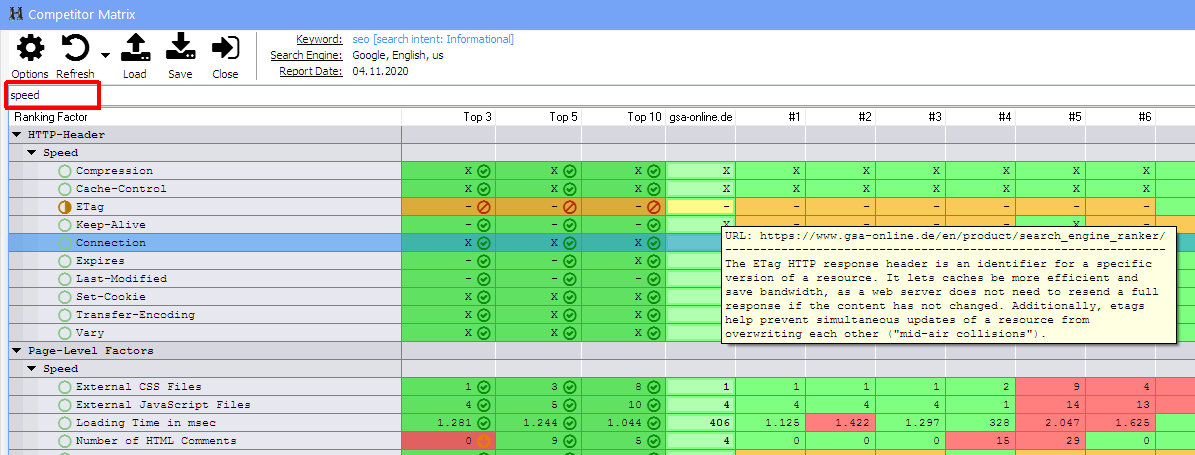This screenshot has height=455, width=1195.
Task: Click the Save download icon
Action: pos(180,48)
